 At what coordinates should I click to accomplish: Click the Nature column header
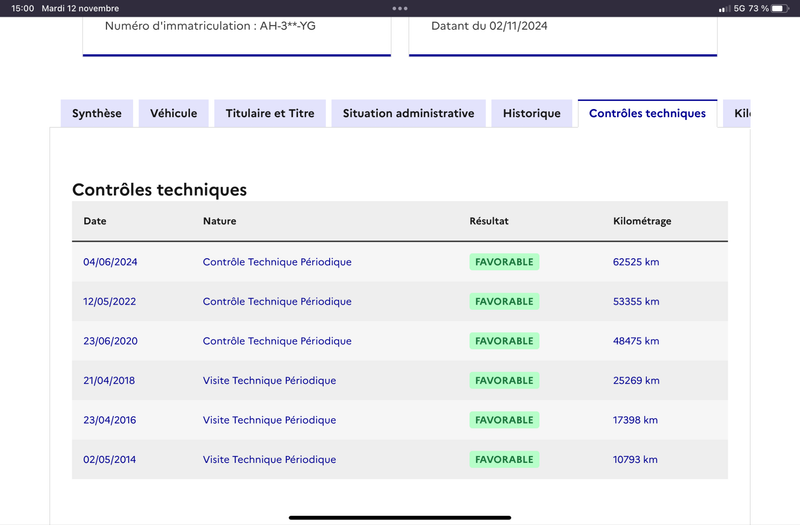point(219,221)
